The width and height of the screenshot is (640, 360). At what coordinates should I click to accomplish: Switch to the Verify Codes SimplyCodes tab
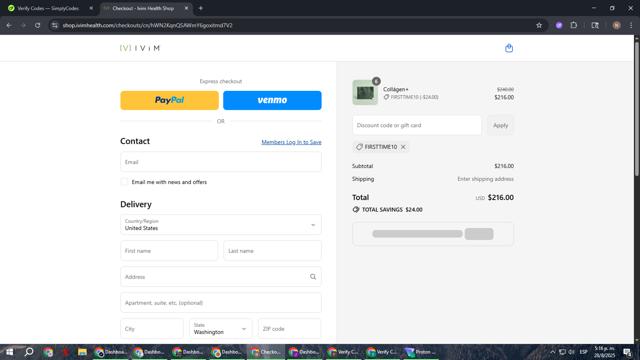[48, 8]
